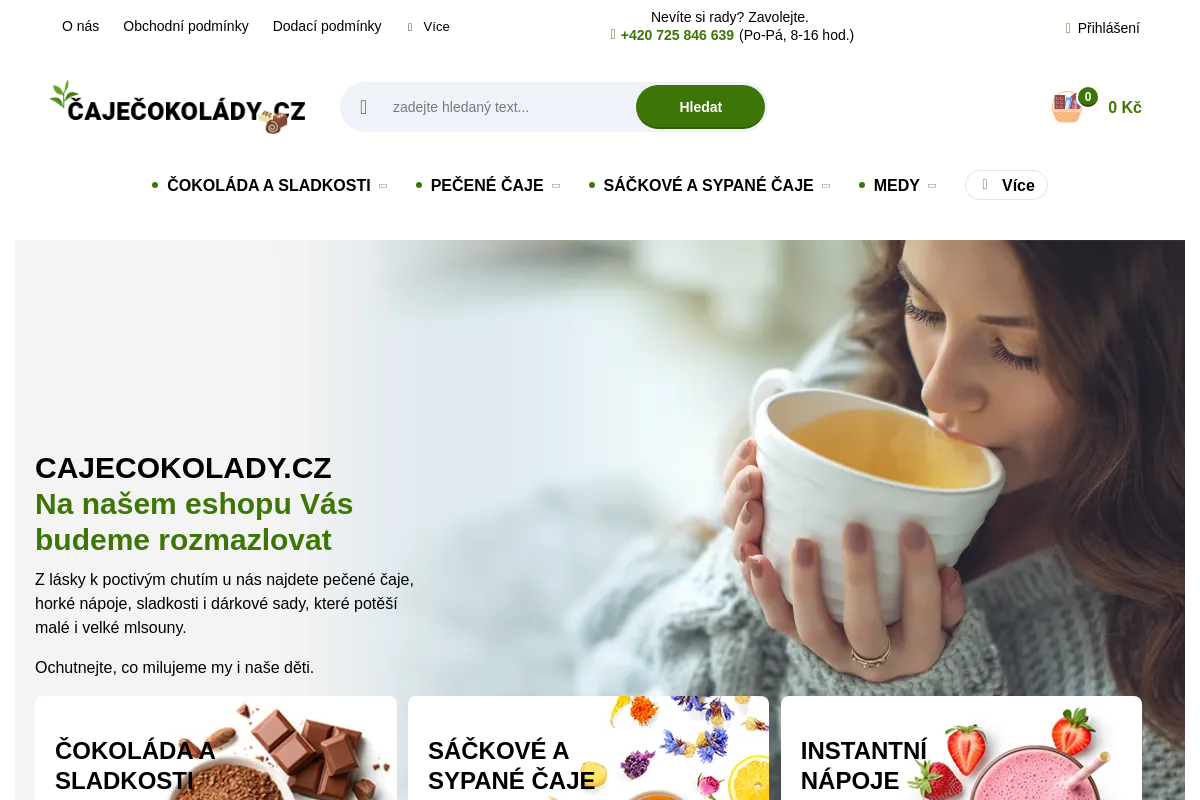Open the Čokoláda a sladkosti category tile
Screen dimensions: 1200x800
coord(216,748)
